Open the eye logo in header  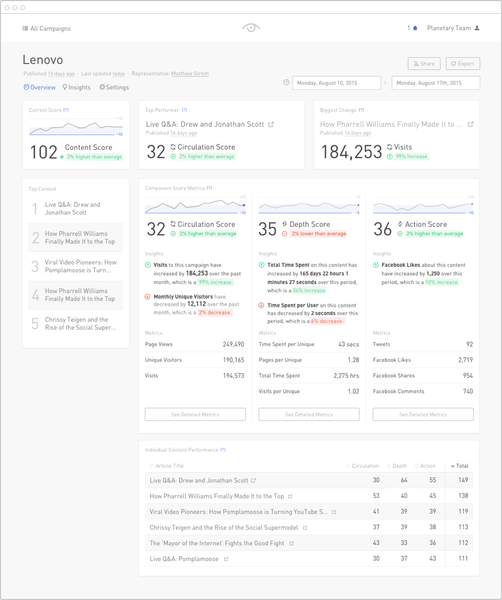click(251, 28)
